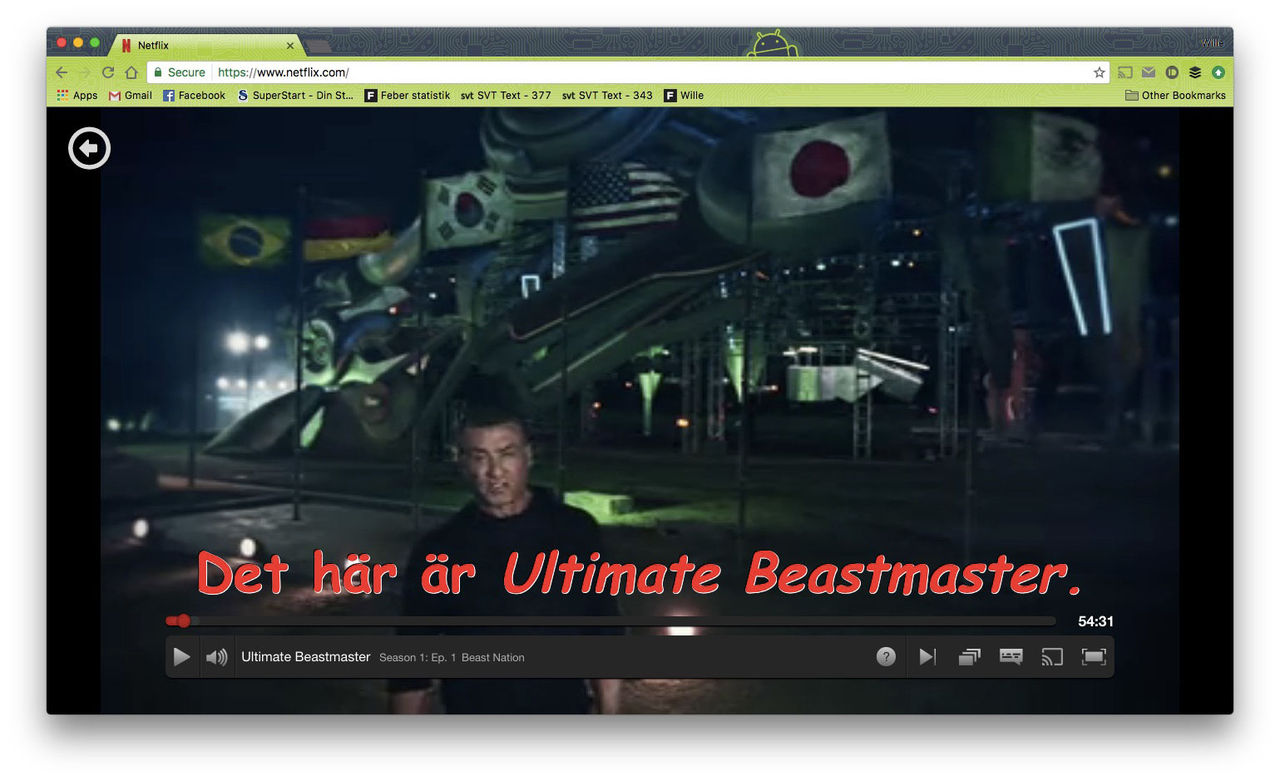Open the Gmail bookmark
1280x781 pixels.
pos(130,95)
